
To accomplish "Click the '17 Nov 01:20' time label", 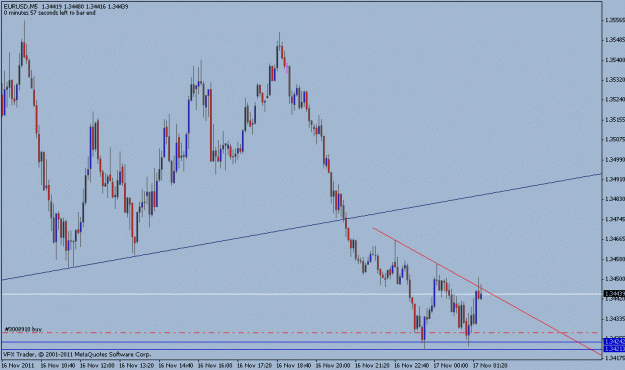I will (x=490, y=365).
